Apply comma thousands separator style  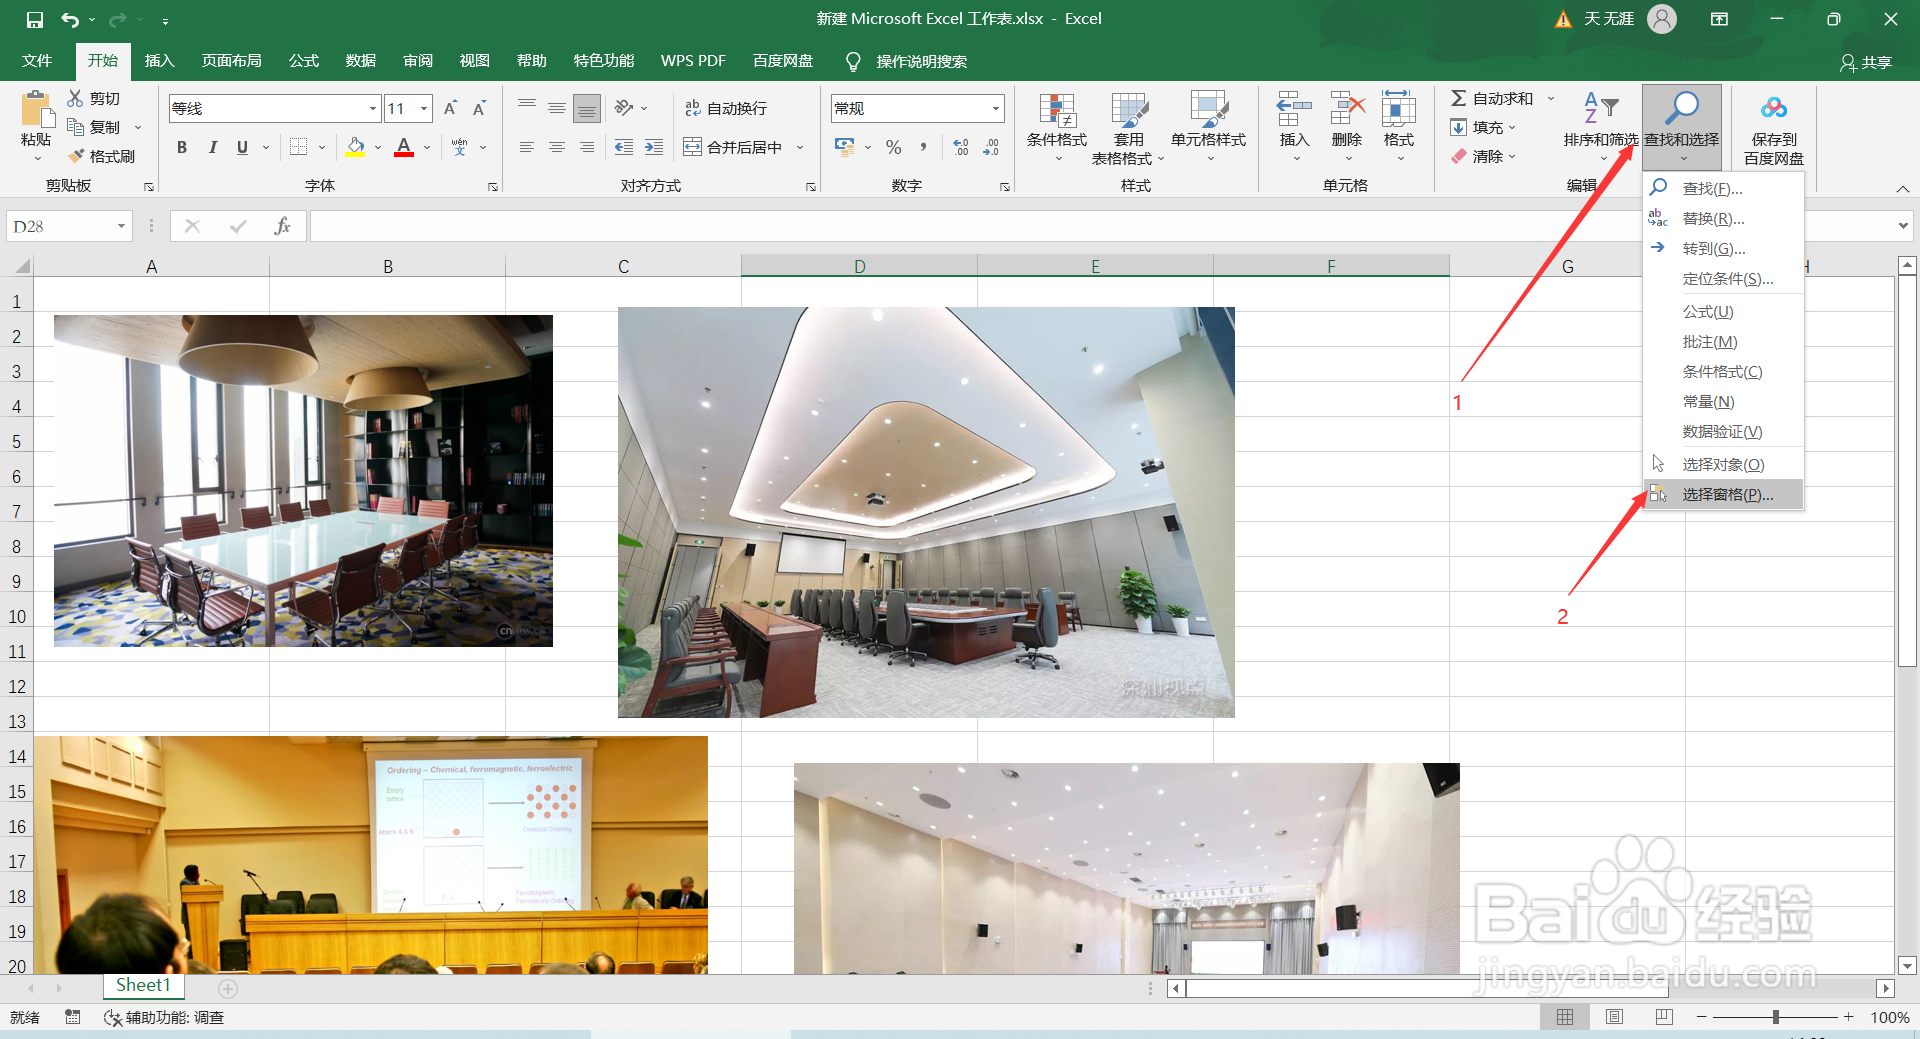tap(924, 147)
